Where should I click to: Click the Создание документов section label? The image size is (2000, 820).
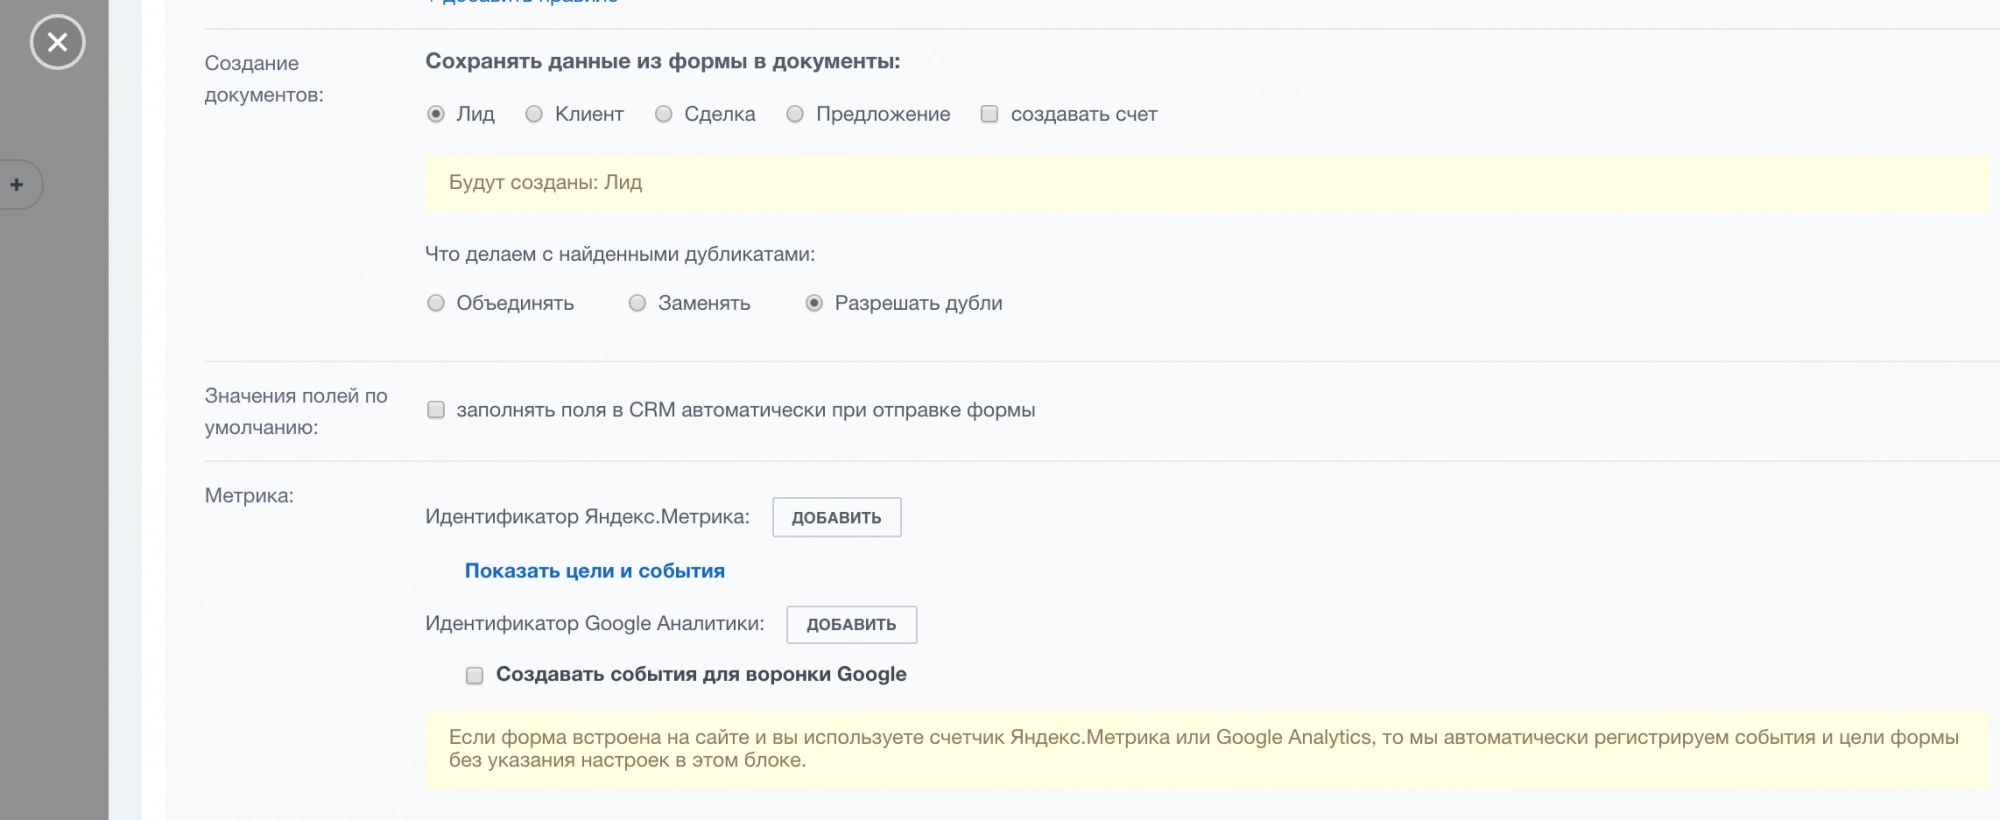264,79
